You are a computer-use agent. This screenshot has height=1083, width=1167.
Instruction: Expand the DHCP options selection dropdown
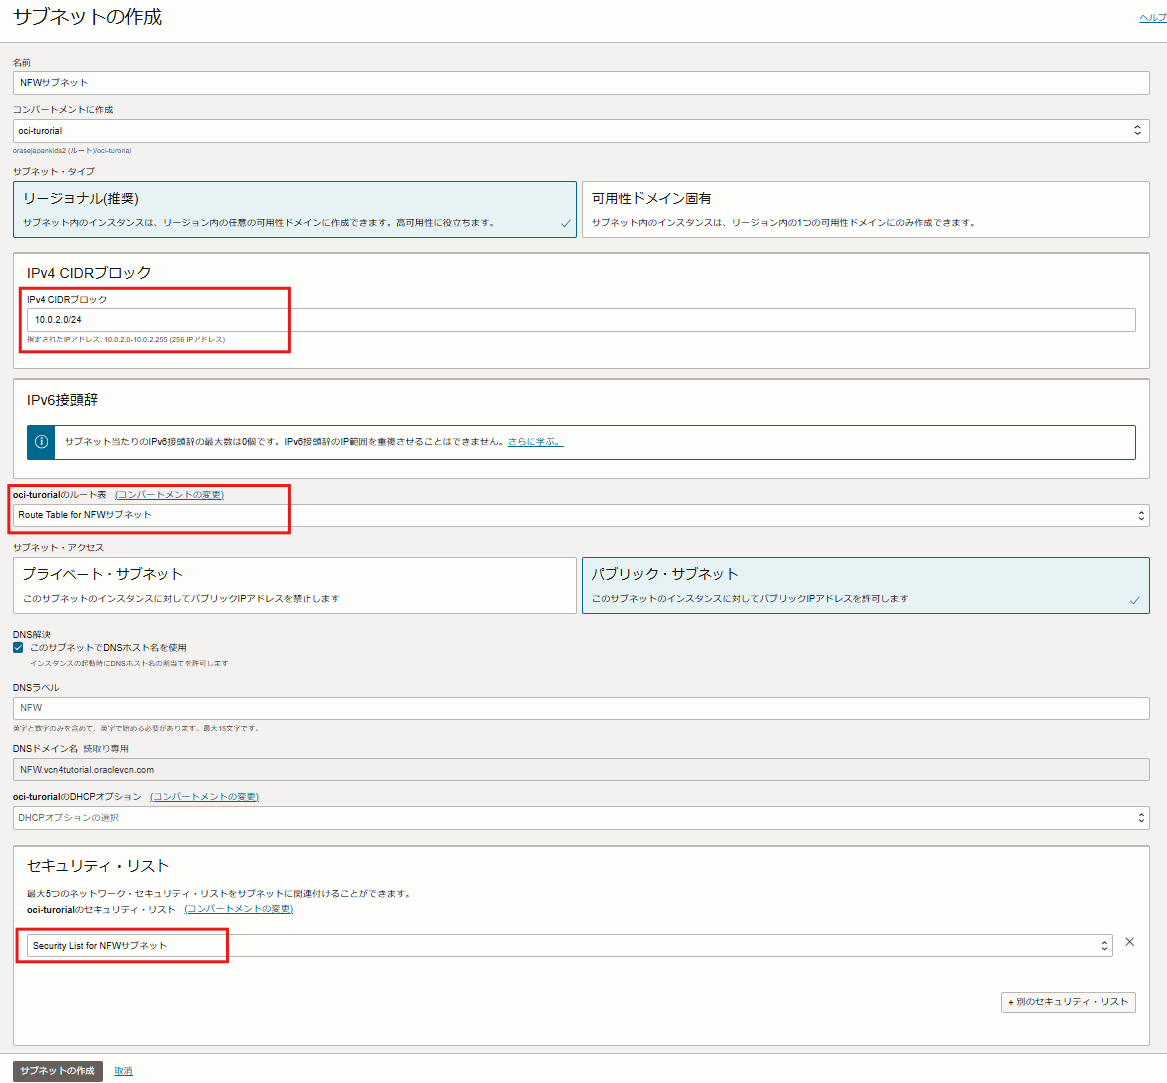580,818
